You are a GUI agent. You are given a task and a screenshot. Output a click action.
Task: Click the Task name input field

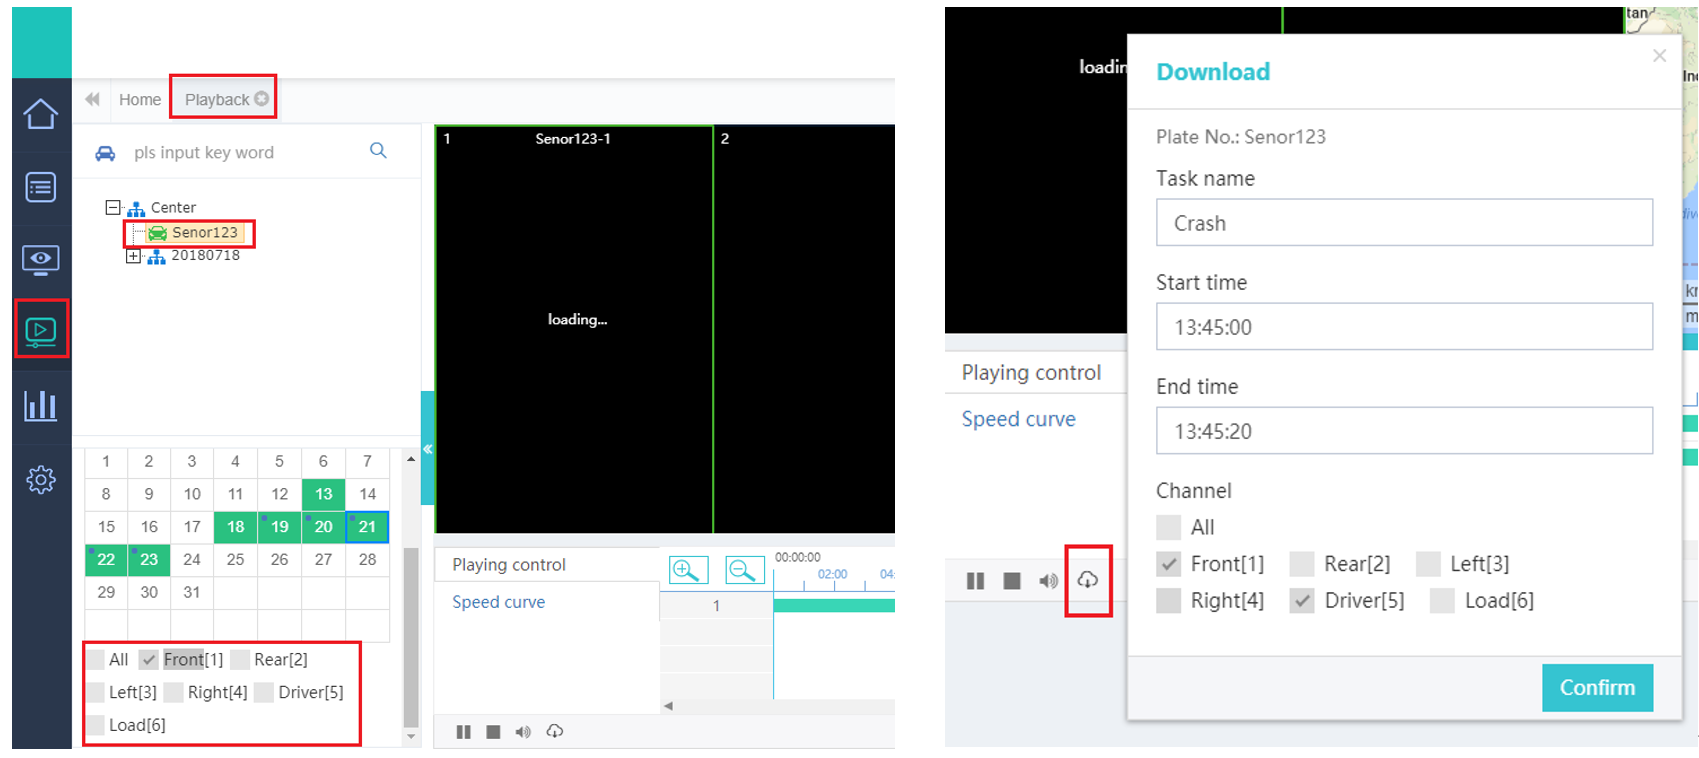pyautogui.click(x=1403, y=223)
